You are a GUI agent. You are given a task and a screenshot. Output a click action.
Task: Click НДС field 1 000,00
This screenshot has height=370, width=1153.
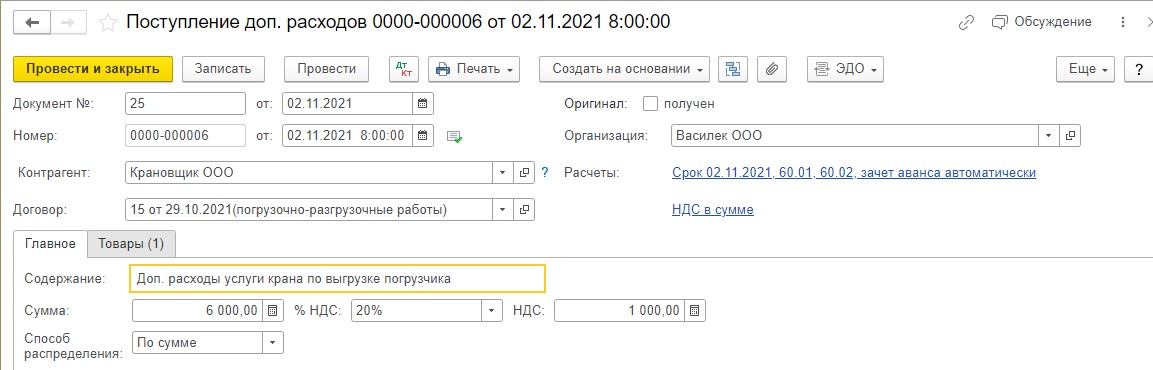(x=619, y=310)
